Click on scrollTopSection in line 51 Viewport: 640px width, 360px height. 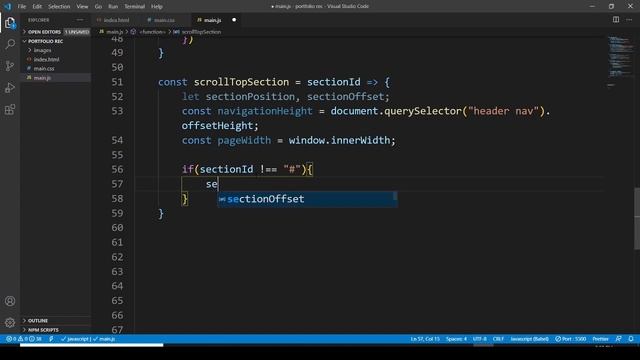241,82
